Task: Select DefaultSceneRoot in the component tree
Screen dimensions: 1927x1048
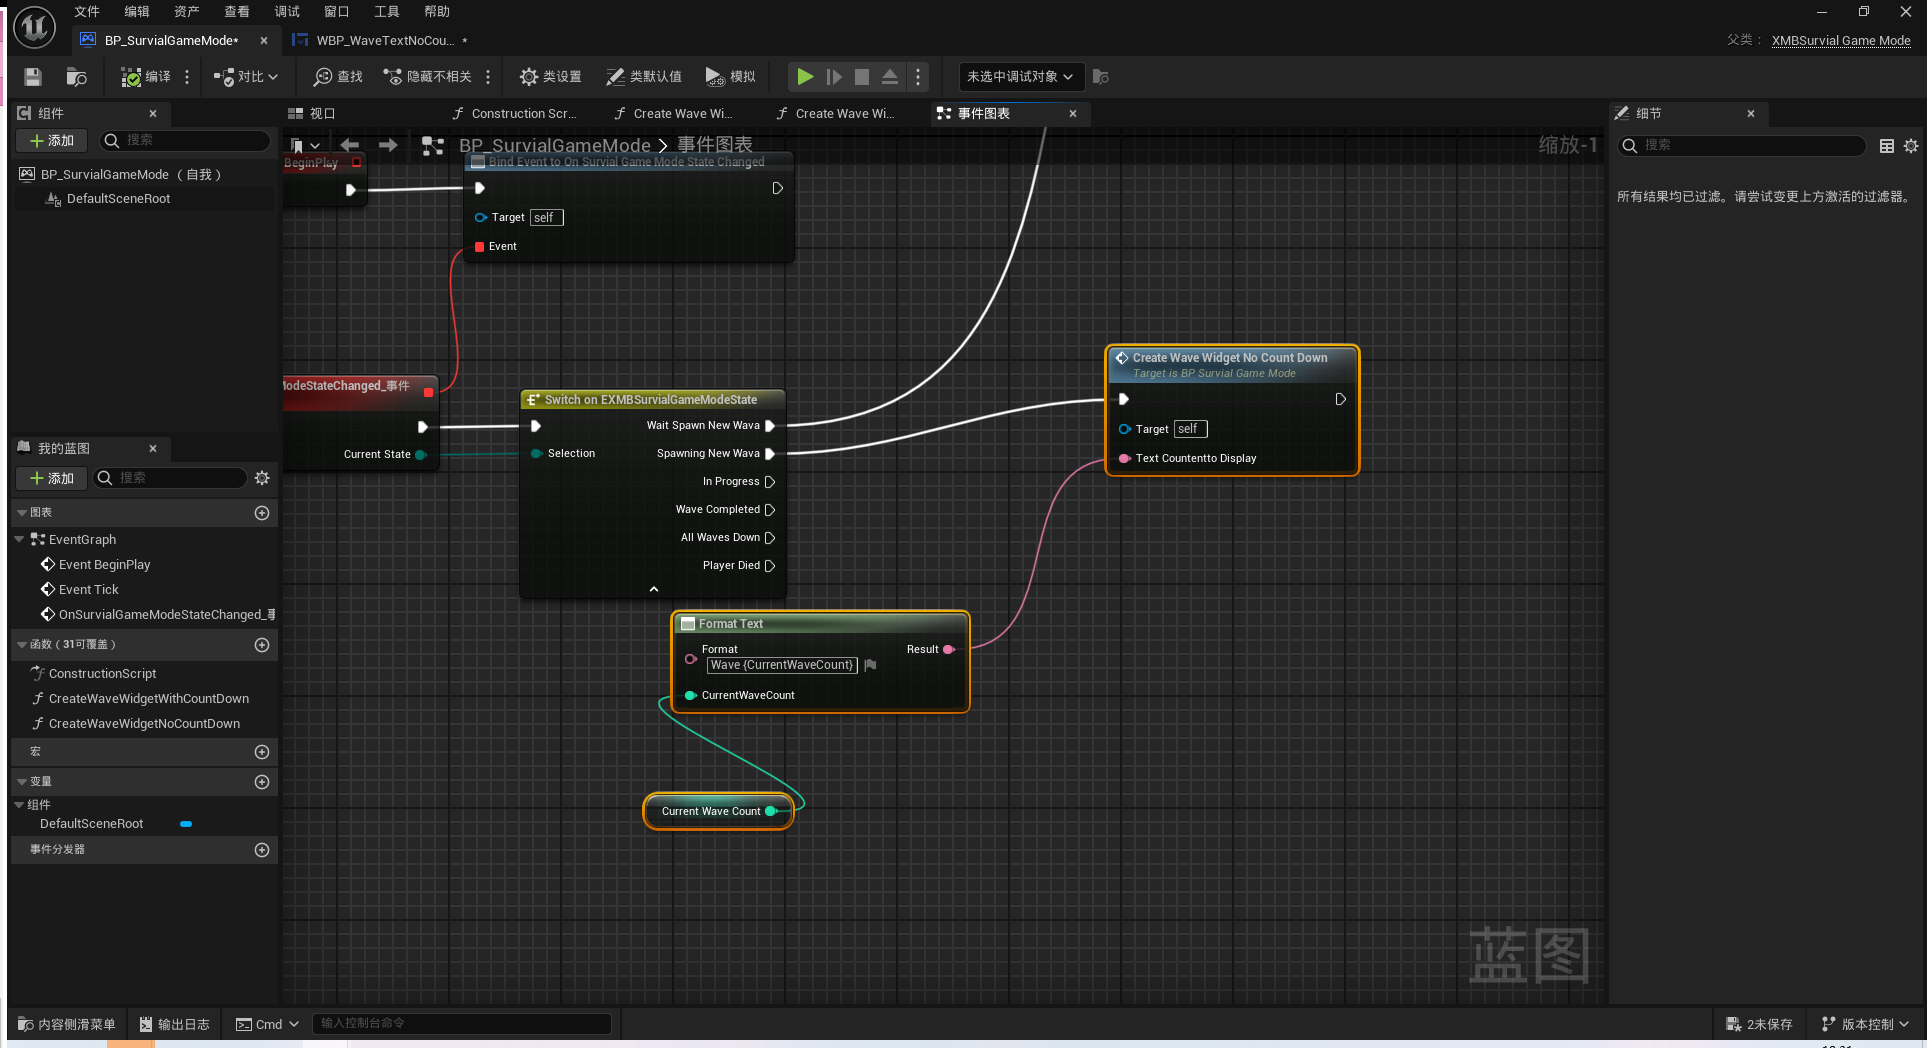Action: [x=118, y=199]
